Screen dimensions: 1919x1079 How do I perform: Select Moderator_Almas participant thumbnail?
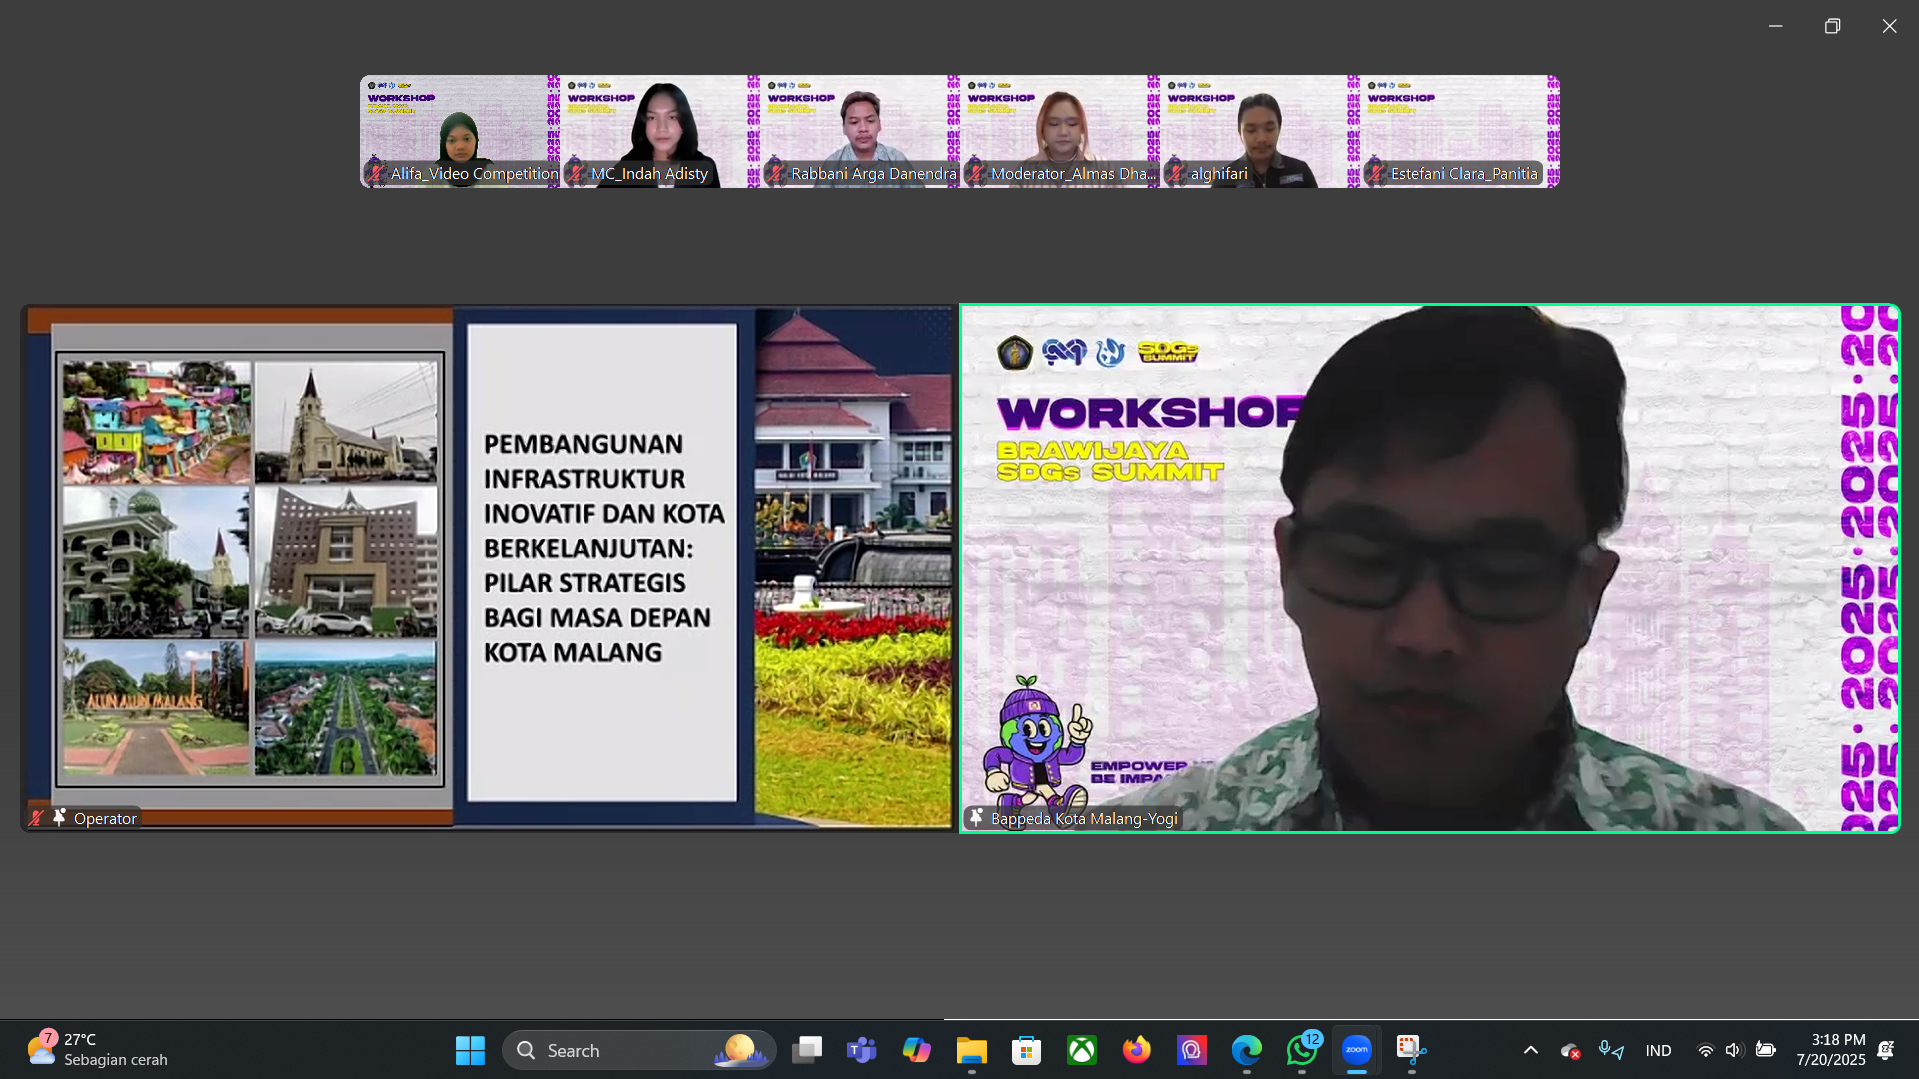click(1059, 131)
